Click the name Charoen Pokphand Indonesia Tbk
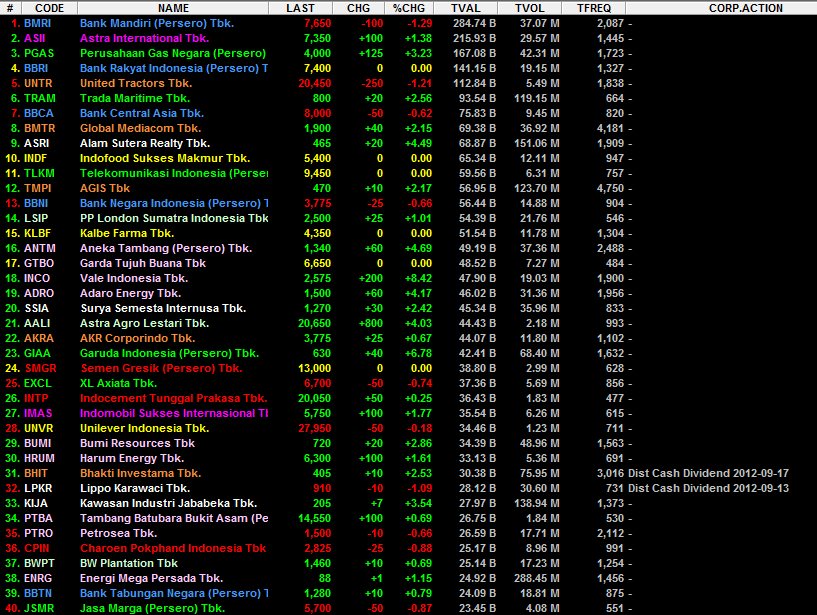This screenshot has height=615, width=817. 173,549
